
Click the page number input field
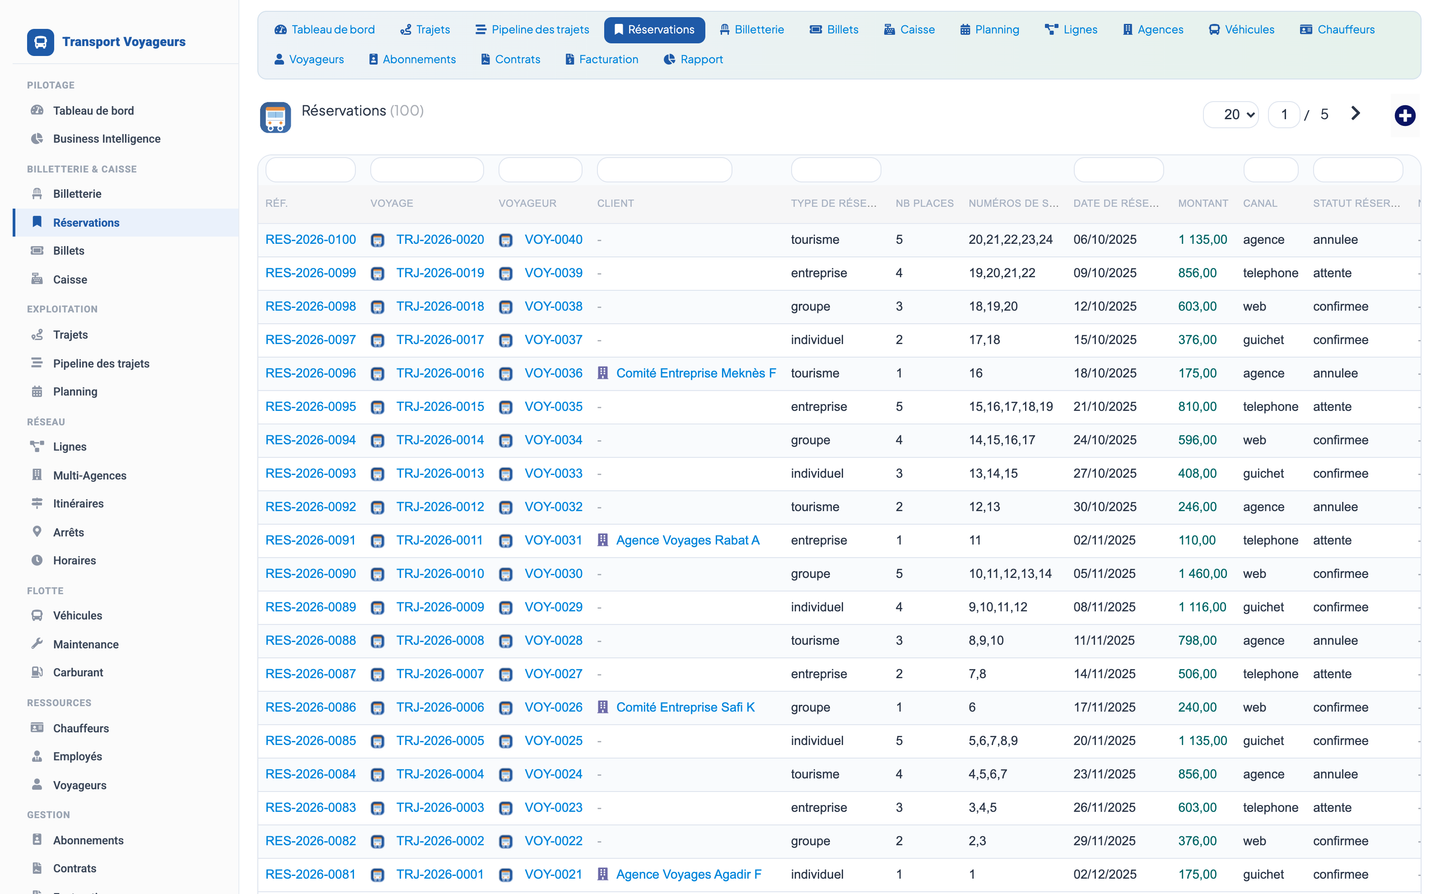tap(1284, 115)
